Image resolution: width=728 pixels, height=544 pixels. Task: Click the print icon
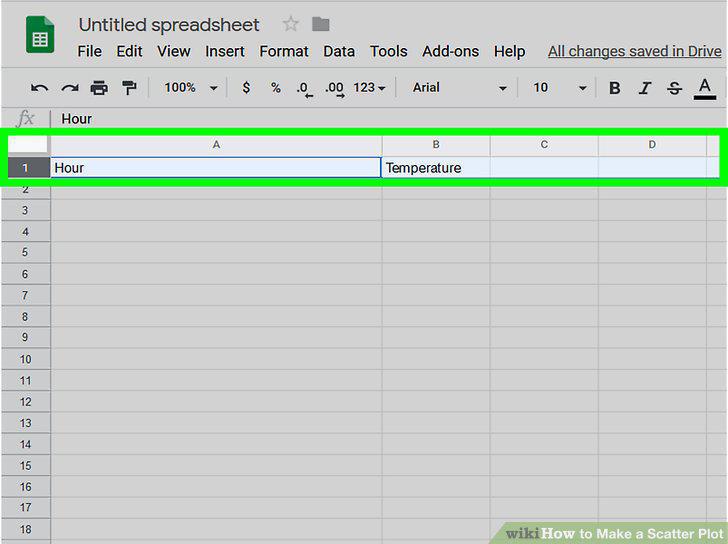99,88
